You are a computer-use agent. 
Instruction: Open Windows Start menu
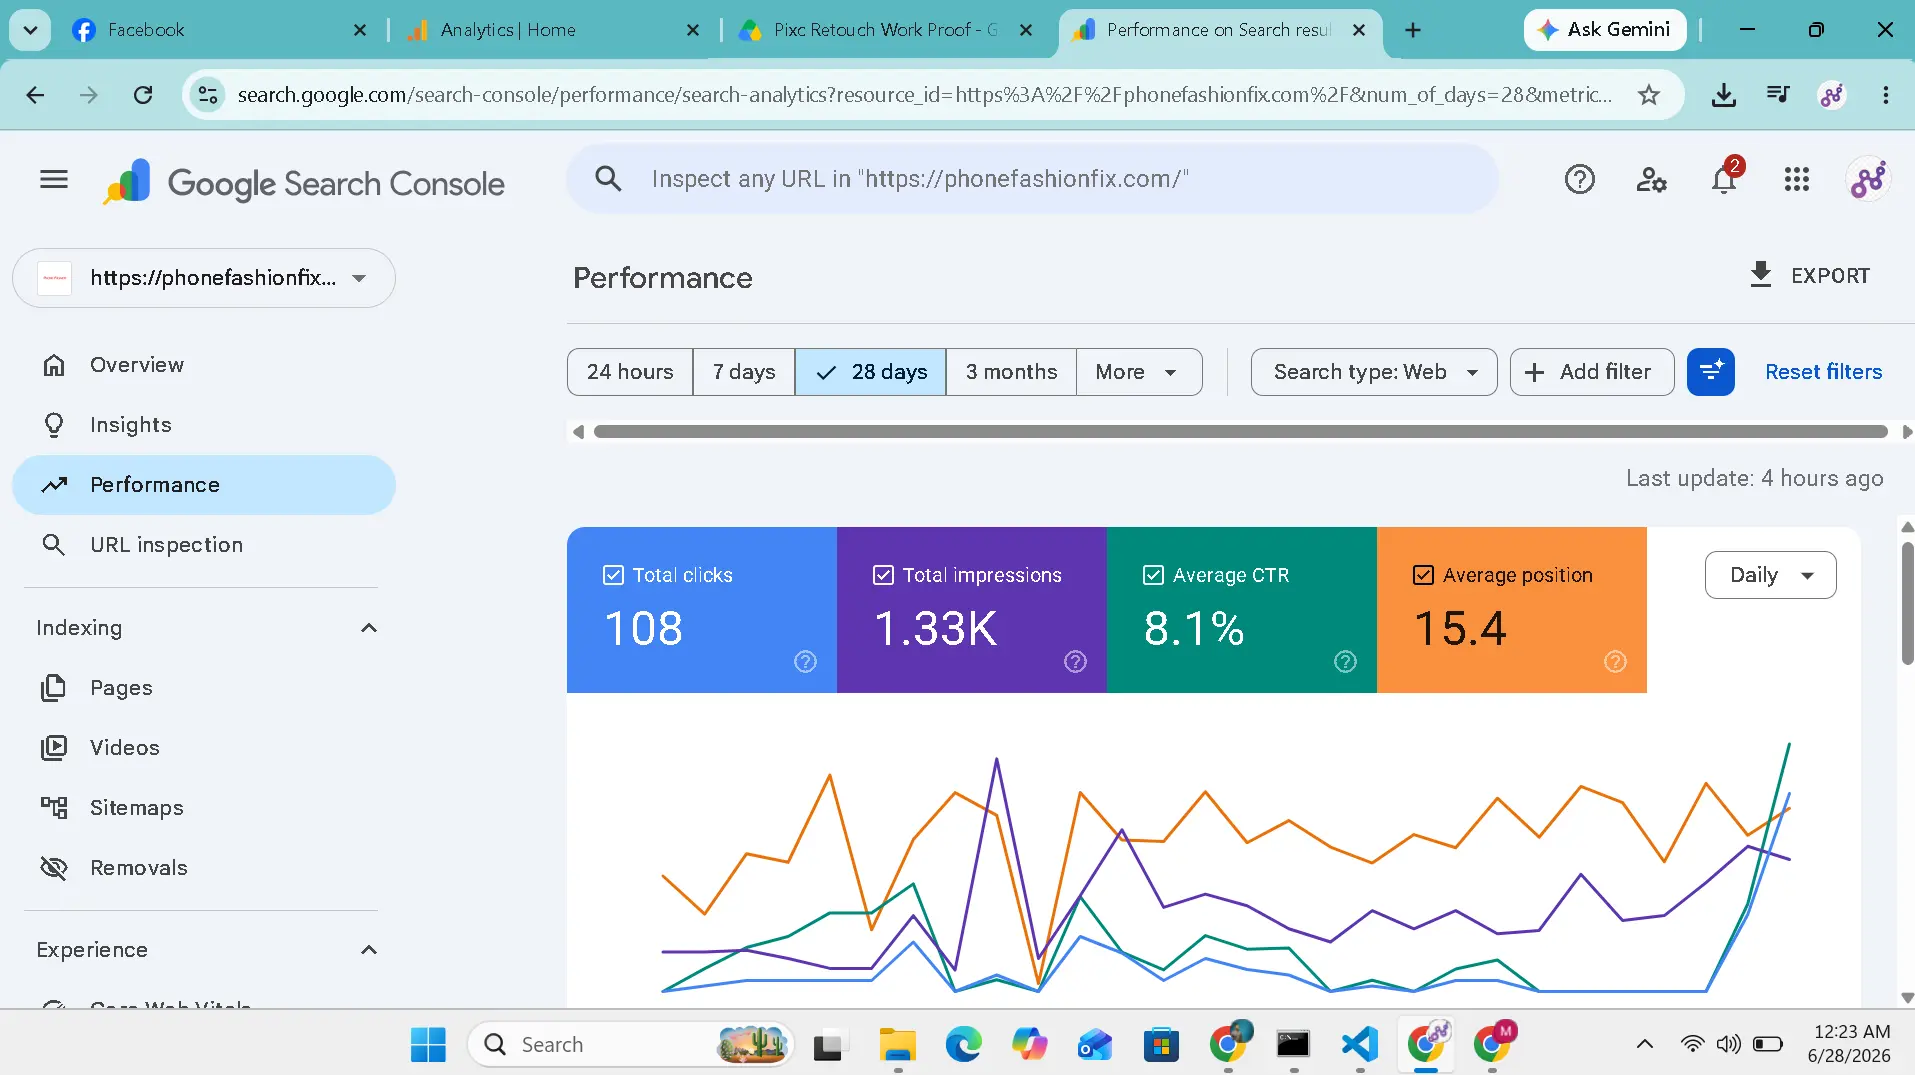[428, 1044]
